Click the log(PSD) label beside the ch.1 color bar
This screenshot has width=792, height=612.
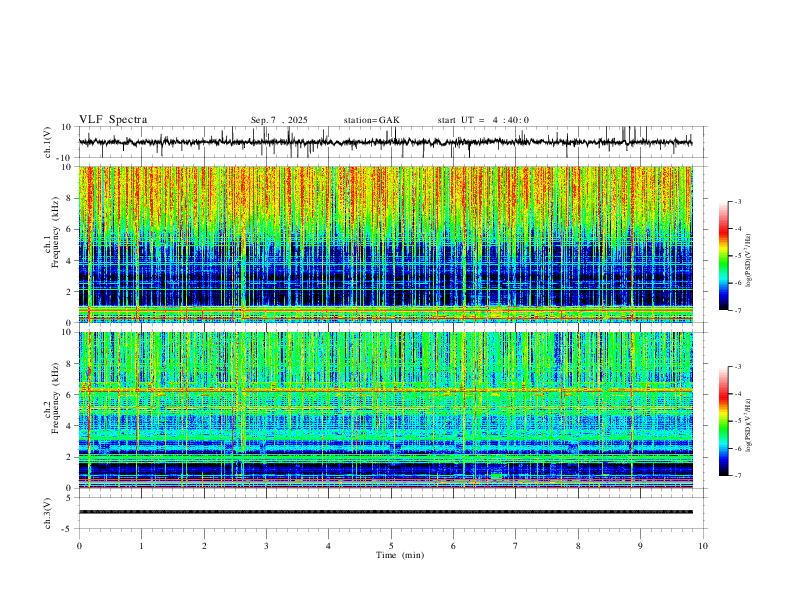(748, 261)
